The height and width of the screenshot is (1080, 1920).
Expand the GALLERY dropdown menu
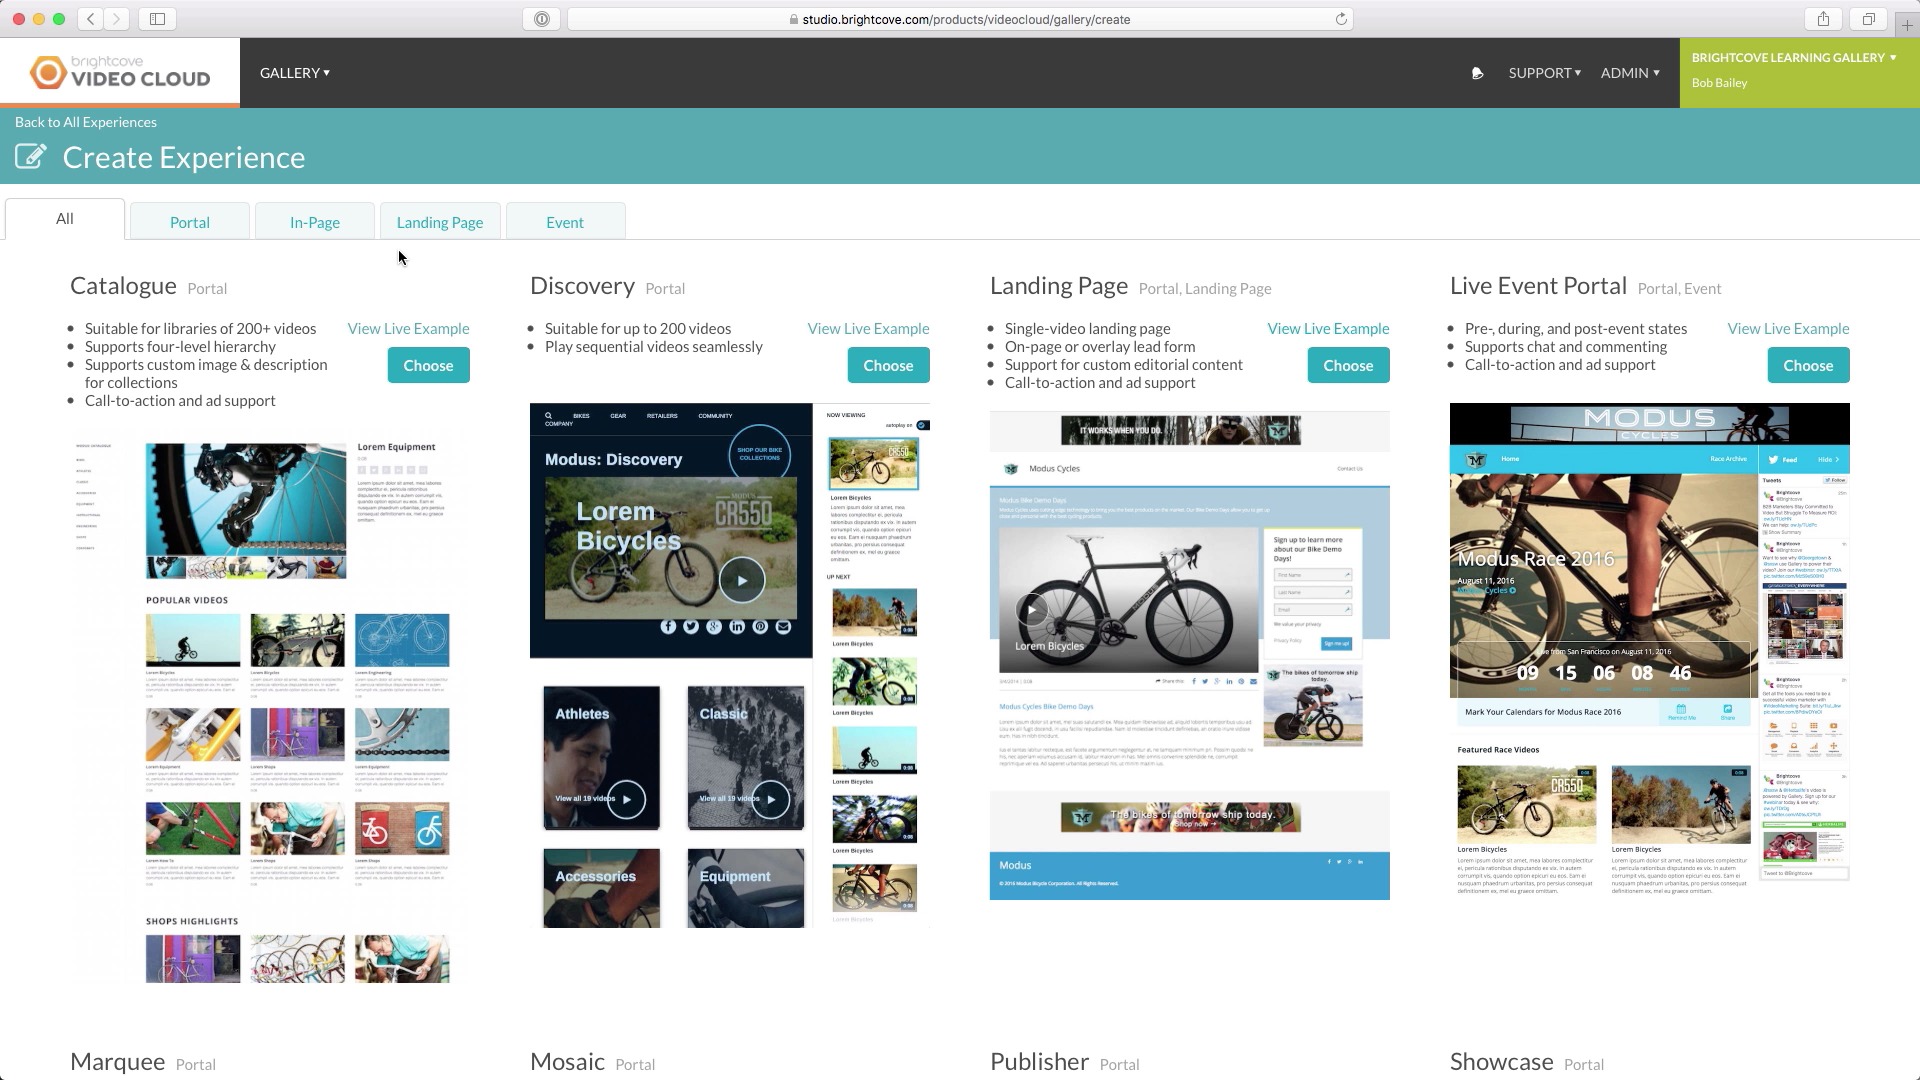[294, 73]
